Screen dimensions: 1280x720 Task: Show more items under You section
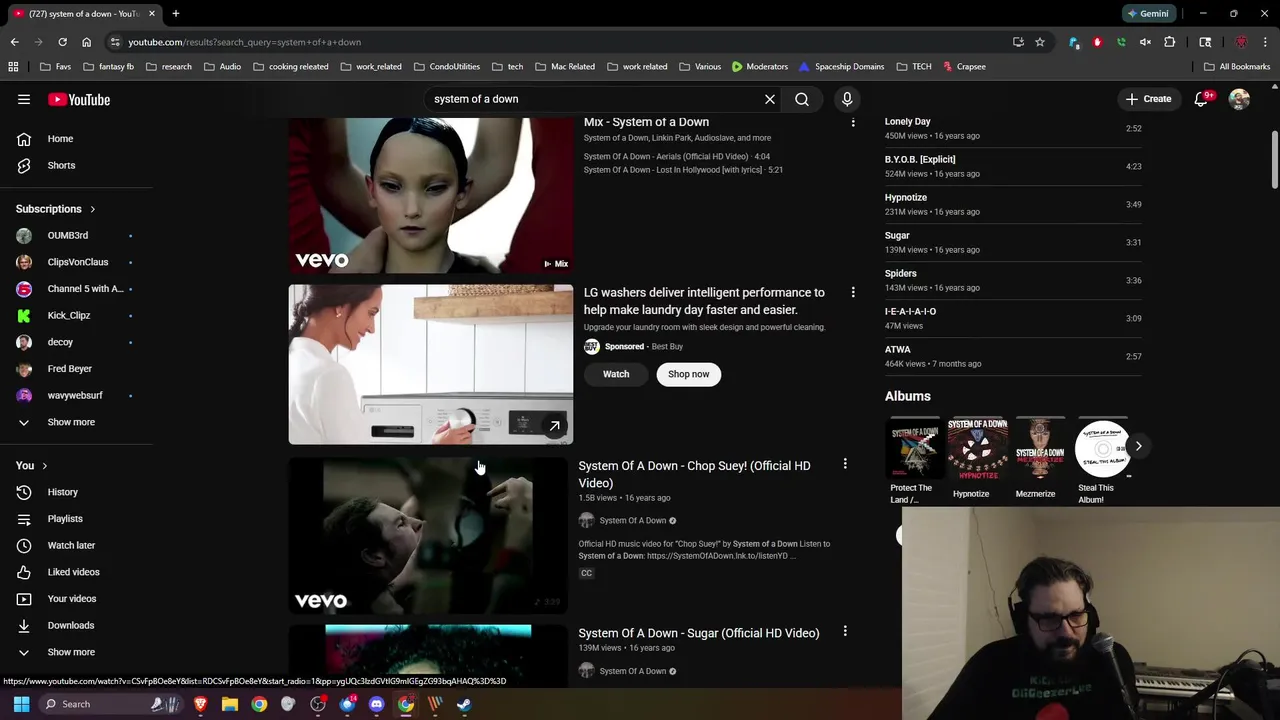[71, 652]
